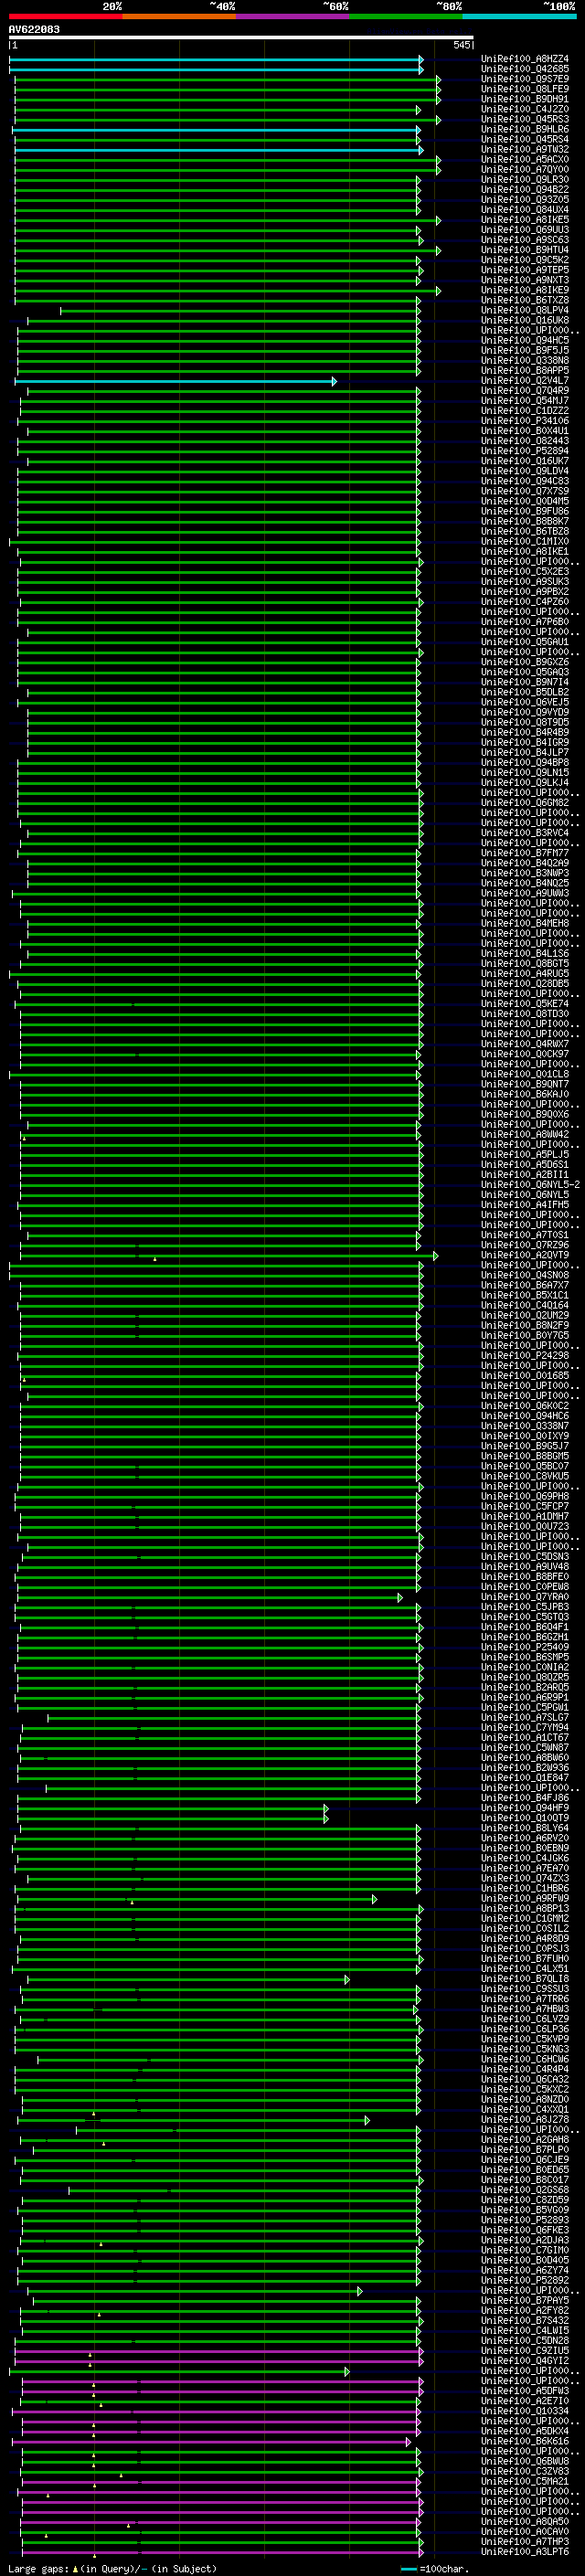The image size is (585, 2576).
Task: Click hit label UniRef100_B7PAY5
Action: click(525, 2300)
